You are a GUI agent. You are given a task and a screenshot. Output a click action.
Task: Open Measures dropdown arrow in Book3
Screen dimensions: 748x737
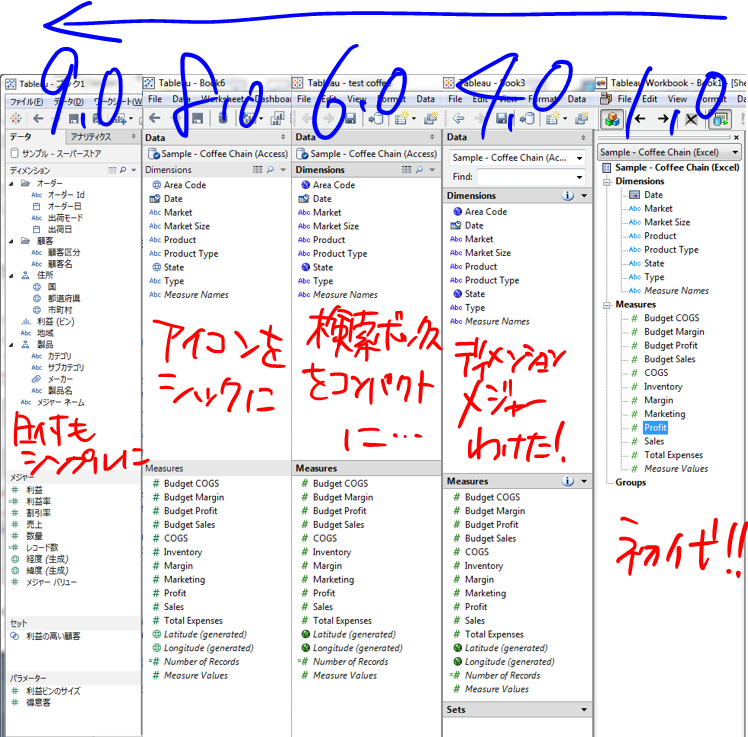pos(584,481)
